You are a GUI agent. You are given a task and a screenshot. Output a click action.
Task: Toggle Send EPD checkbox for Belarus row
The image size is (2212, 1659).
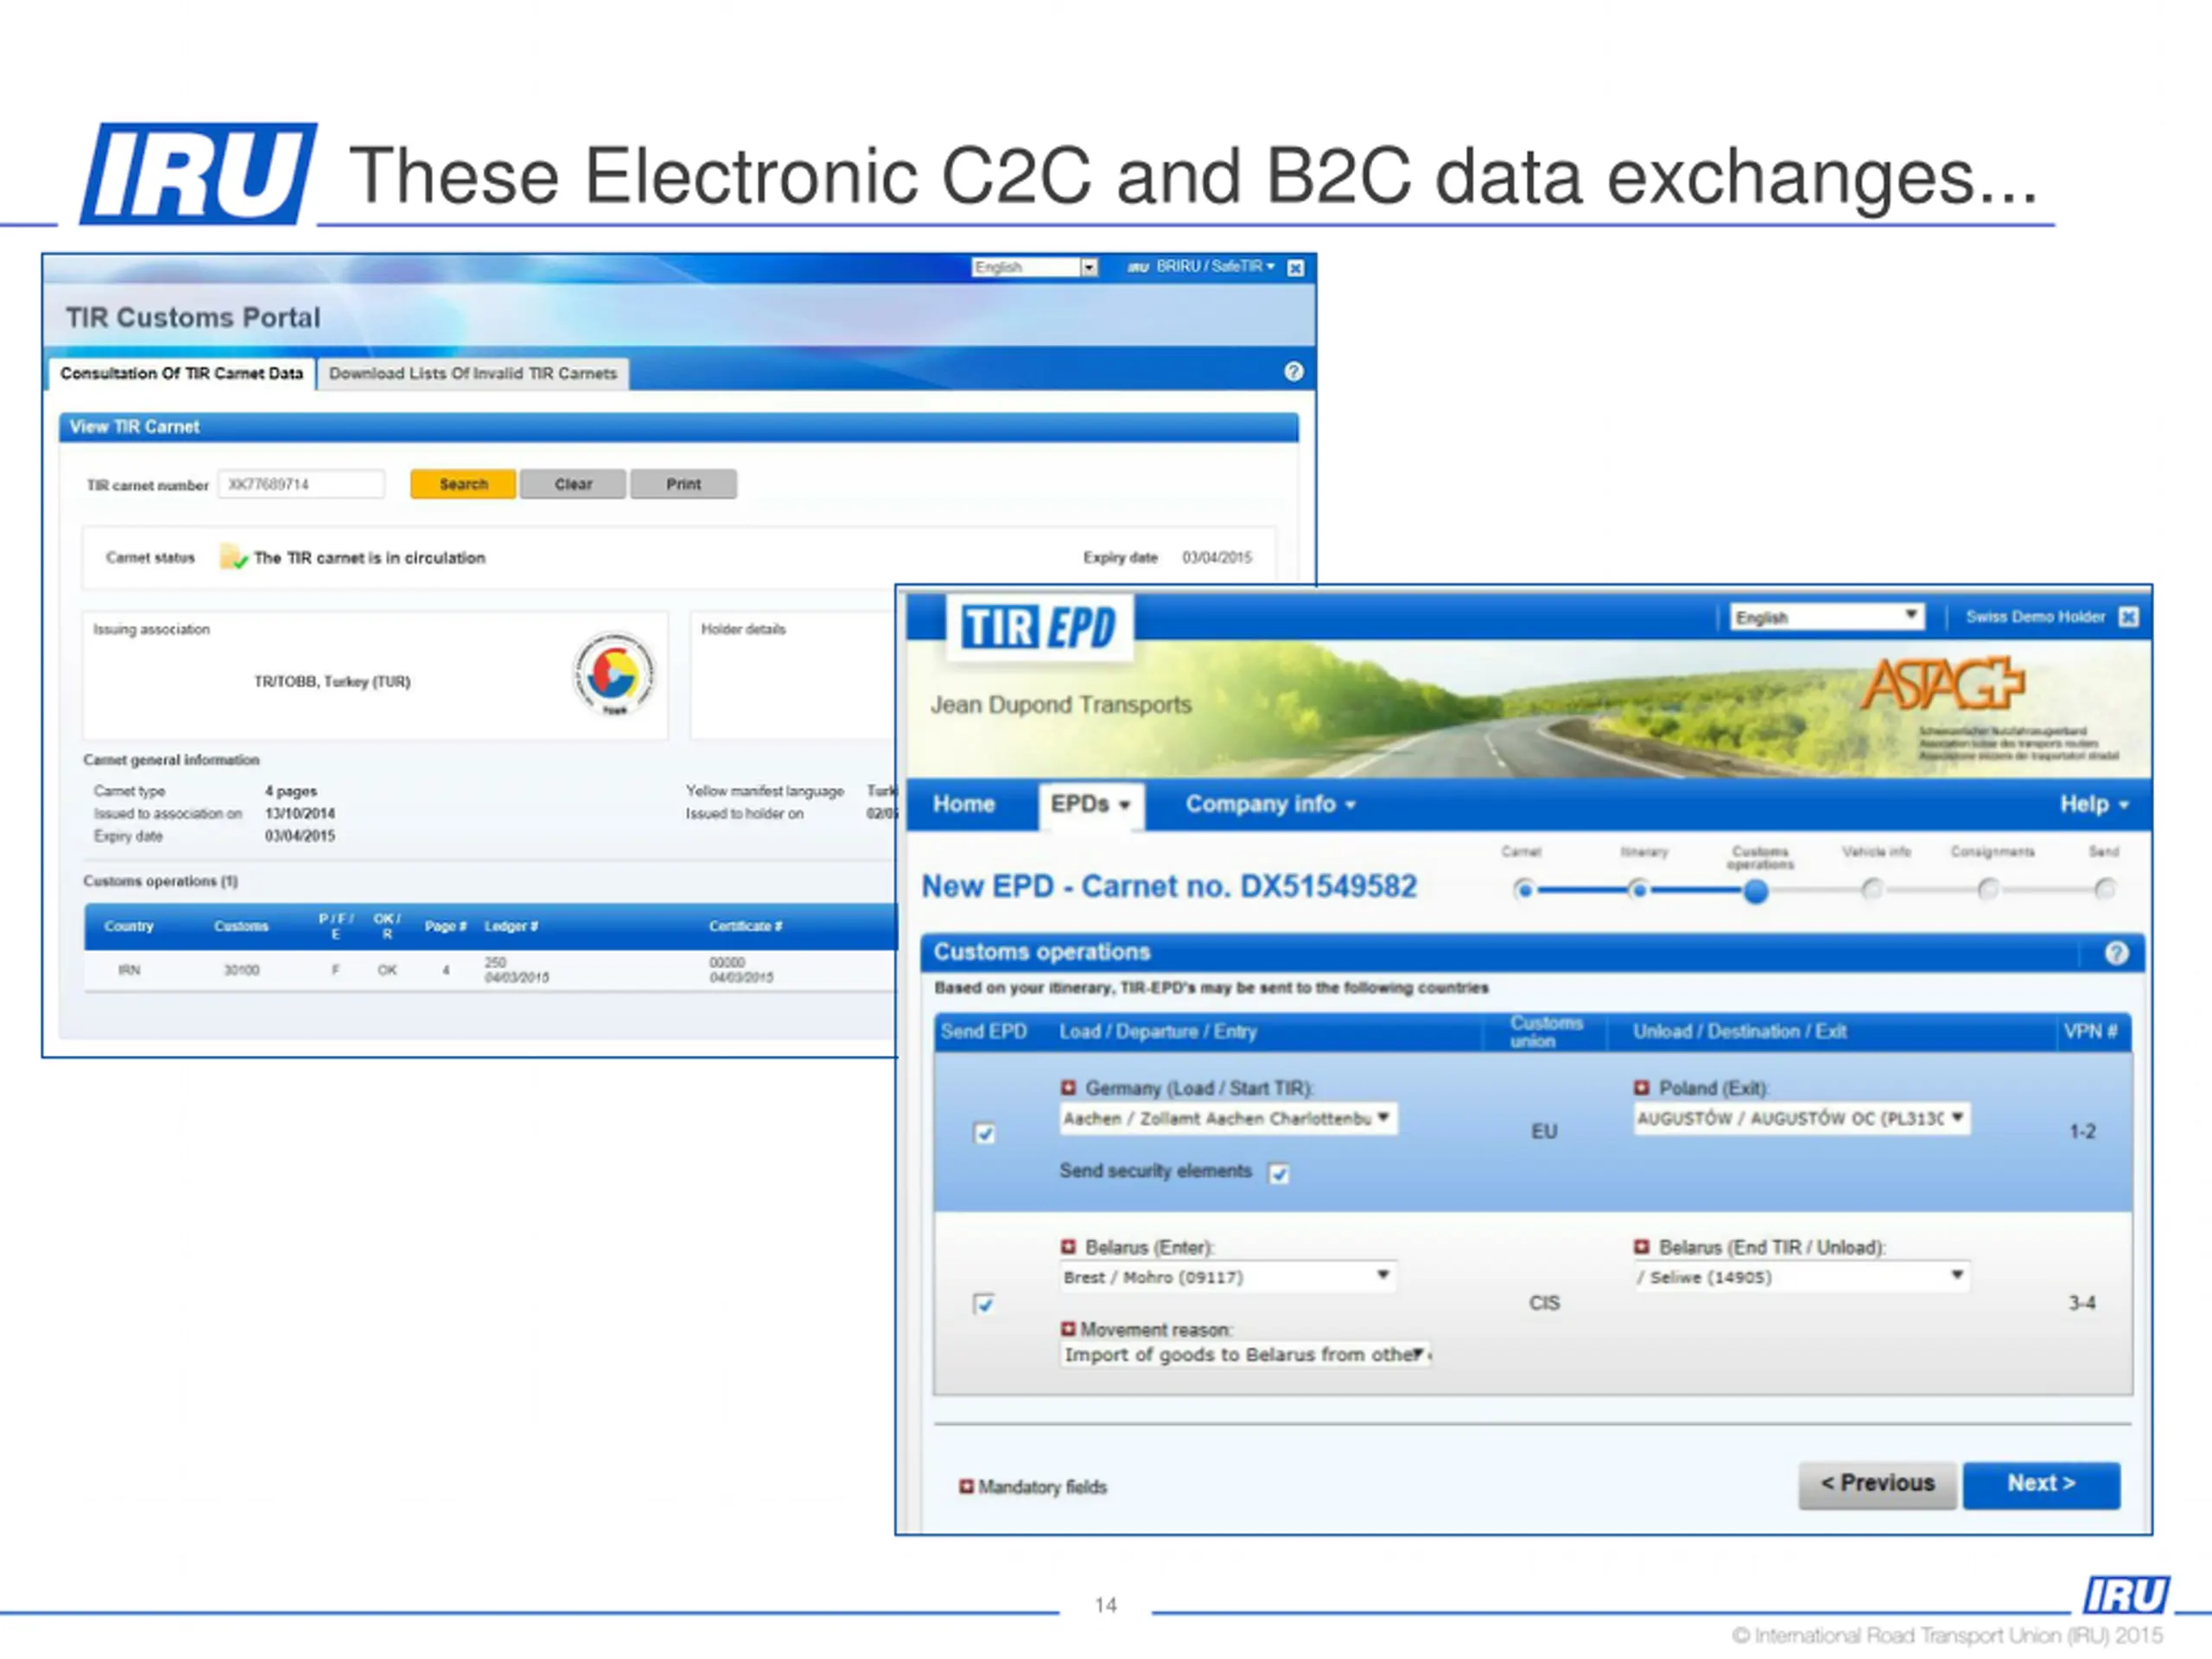tap(984, 1304)
